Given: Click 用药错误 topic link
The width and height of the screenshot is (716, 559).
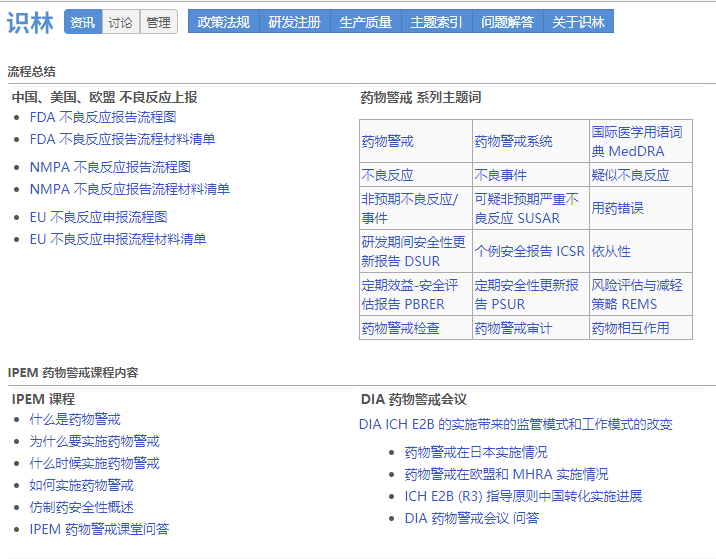Looking at the screenshot, I should point(617,208).
